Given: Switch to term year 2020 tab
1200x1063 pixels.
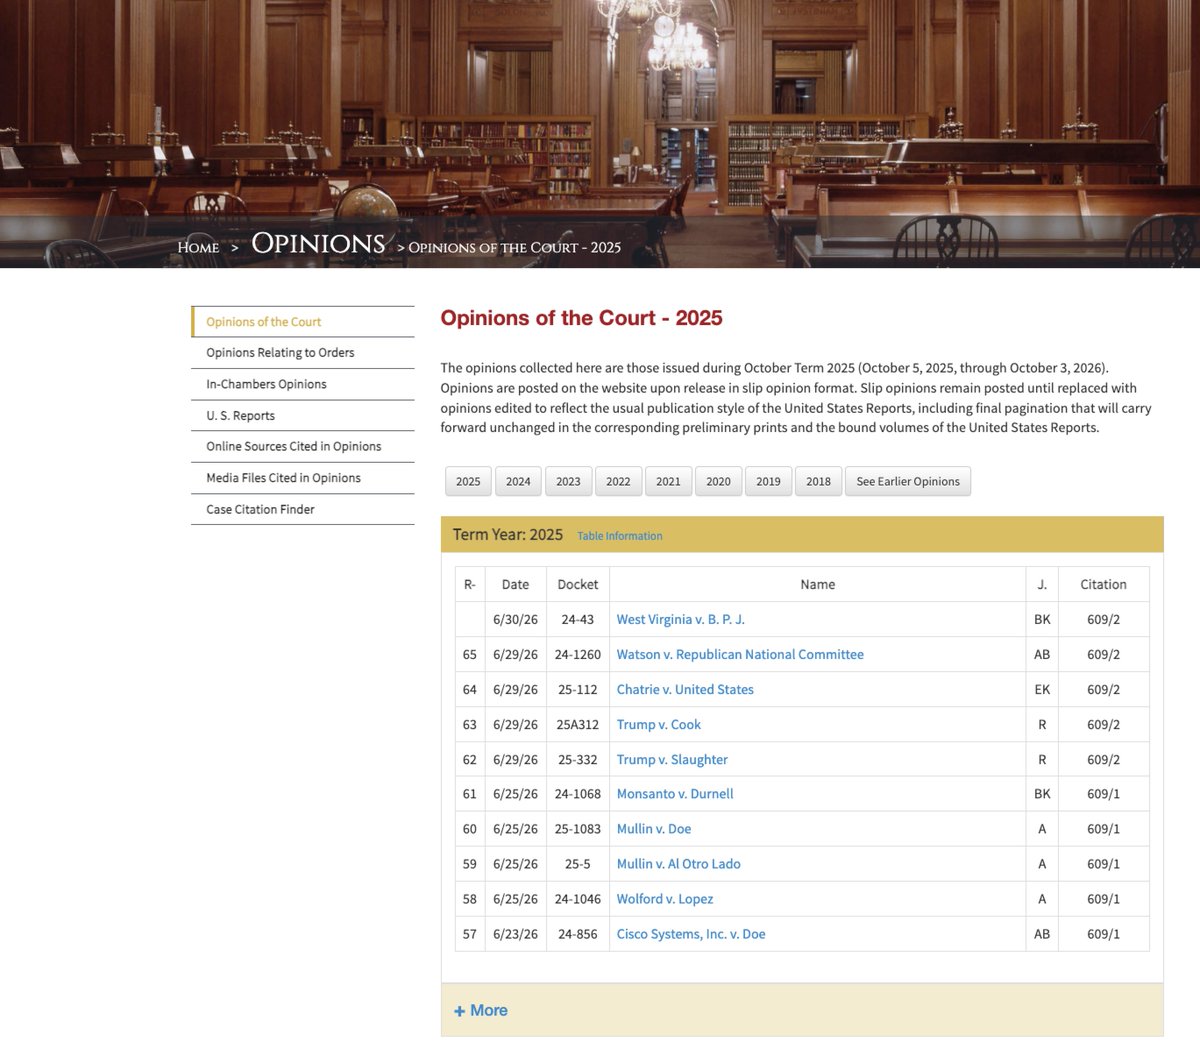Looking at the screenshot, I should click(x=718, y=481).
